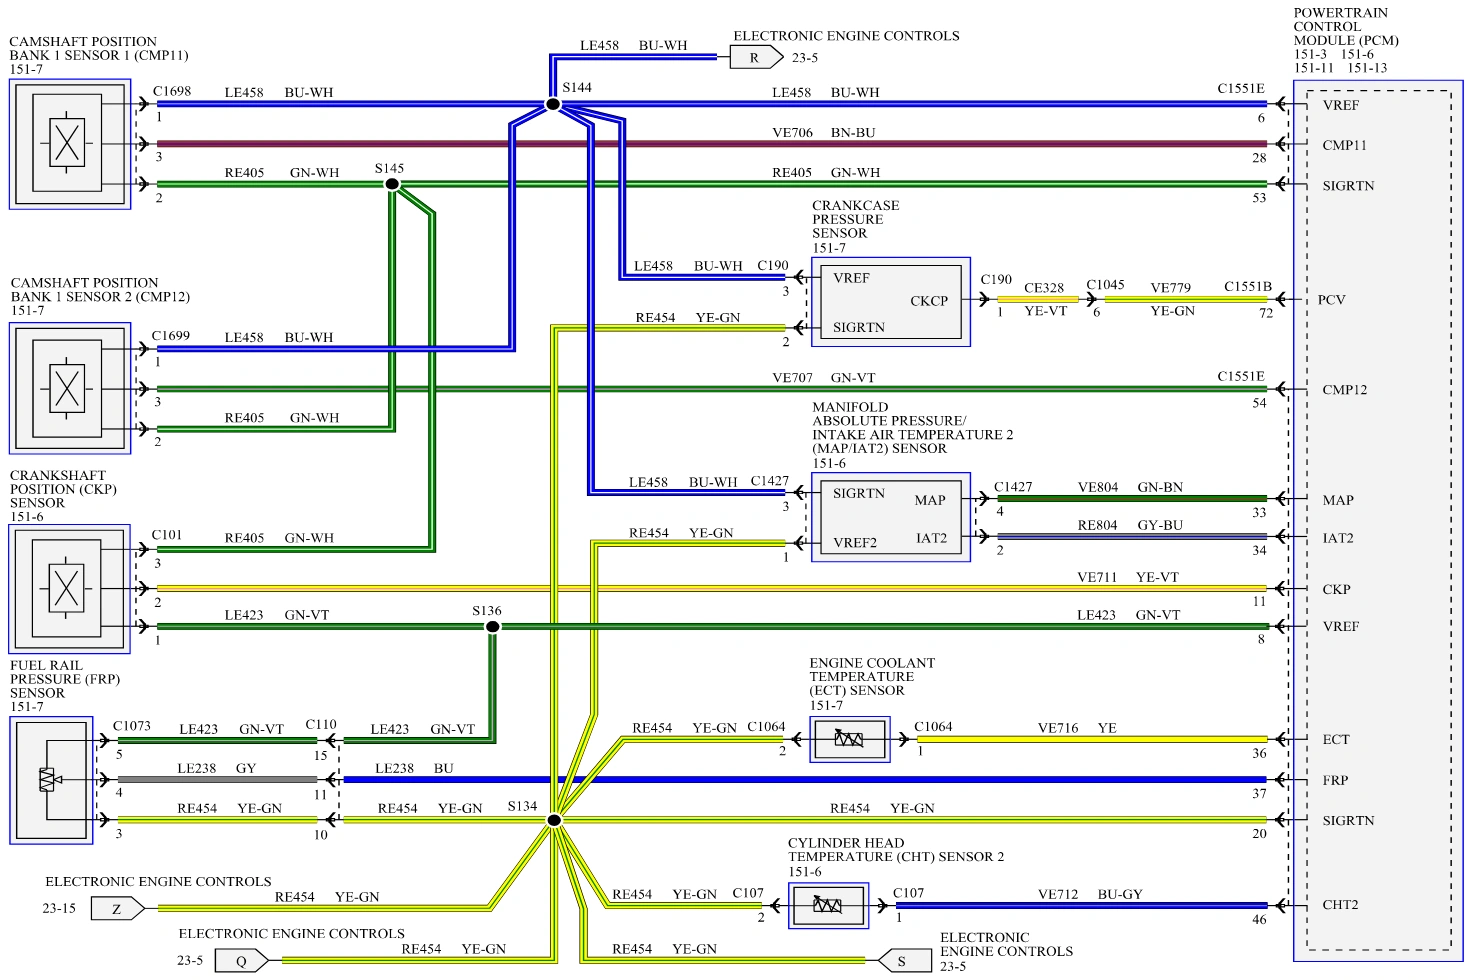The height and width of the screenshot is (980, 1471).
Task: Select the MAP/IAT2 sensor component box
Action: coord(890,517)
